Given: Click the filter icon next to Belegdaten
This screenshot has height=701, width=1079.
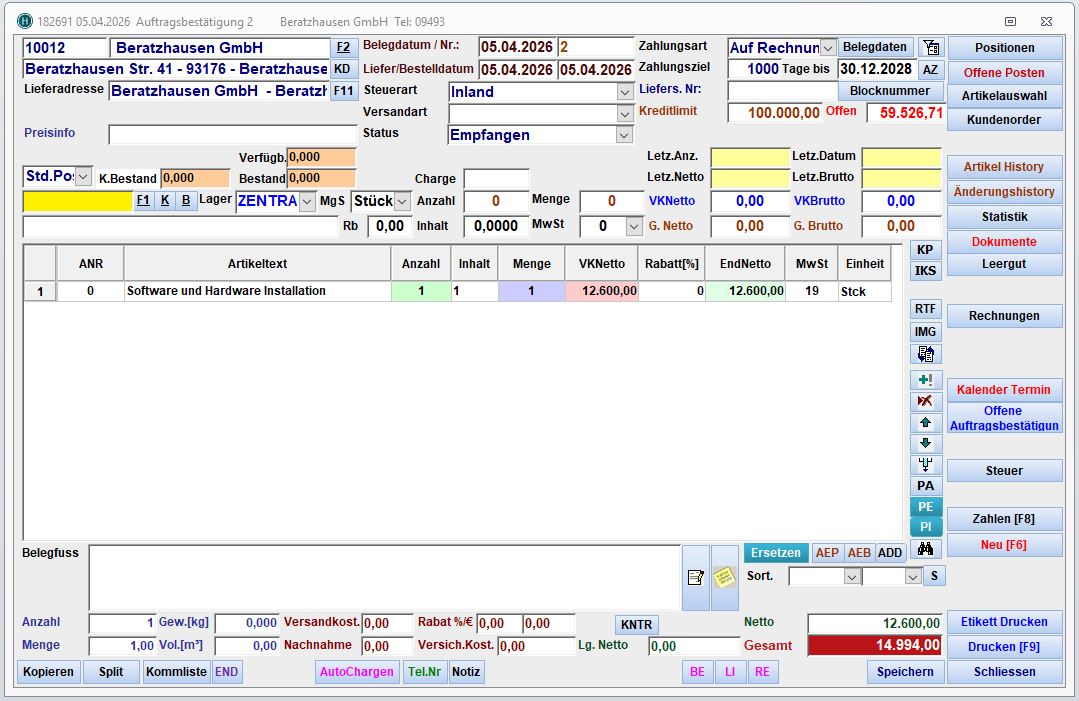Looking at the screenshot, I should pos(930,47).
